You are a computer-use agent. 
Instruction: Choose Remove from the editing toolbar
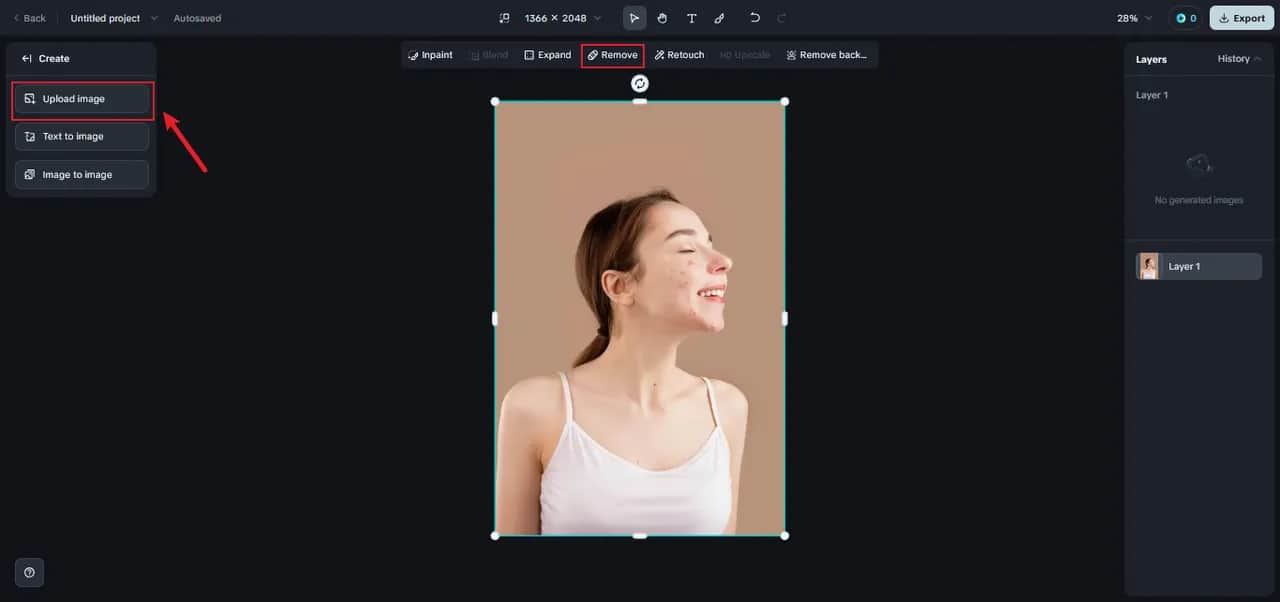[612, 55]
